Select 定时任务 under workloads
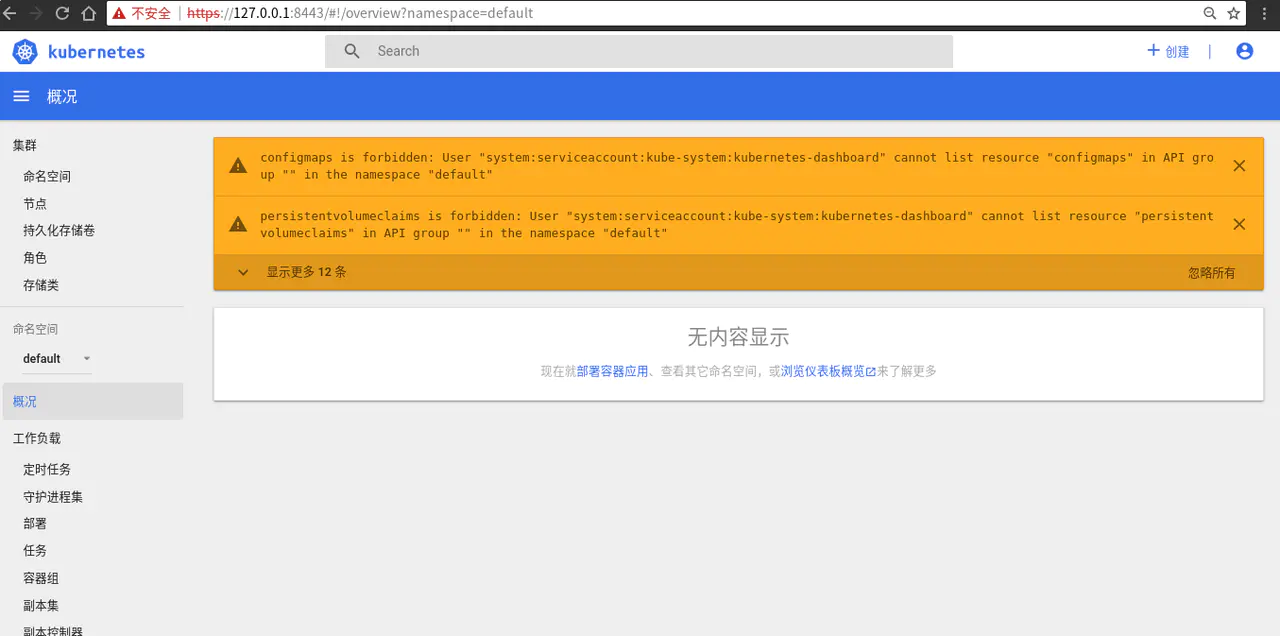Screen dimensions: 1280x636 click(x=47, y=470)
